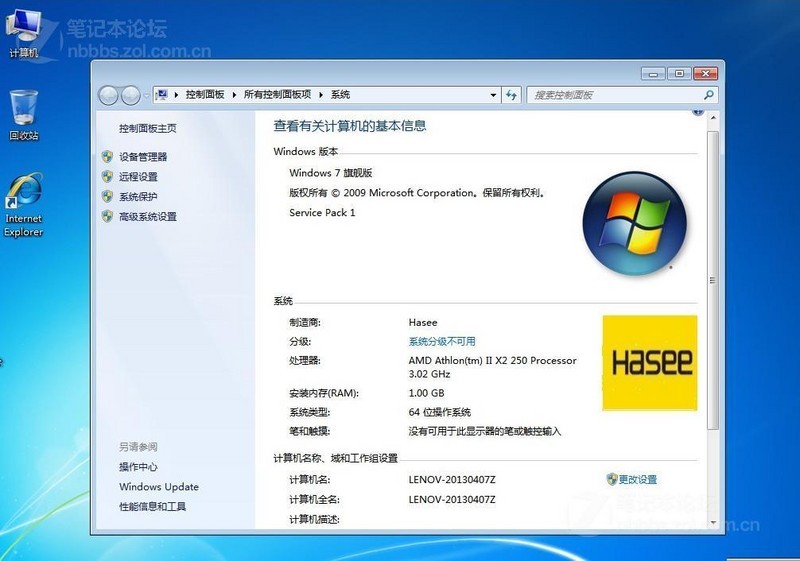Open the 计算机 desktop icon
Image resolution: width=800 pixels, height=561 pixels.
(x=23, y=33)
